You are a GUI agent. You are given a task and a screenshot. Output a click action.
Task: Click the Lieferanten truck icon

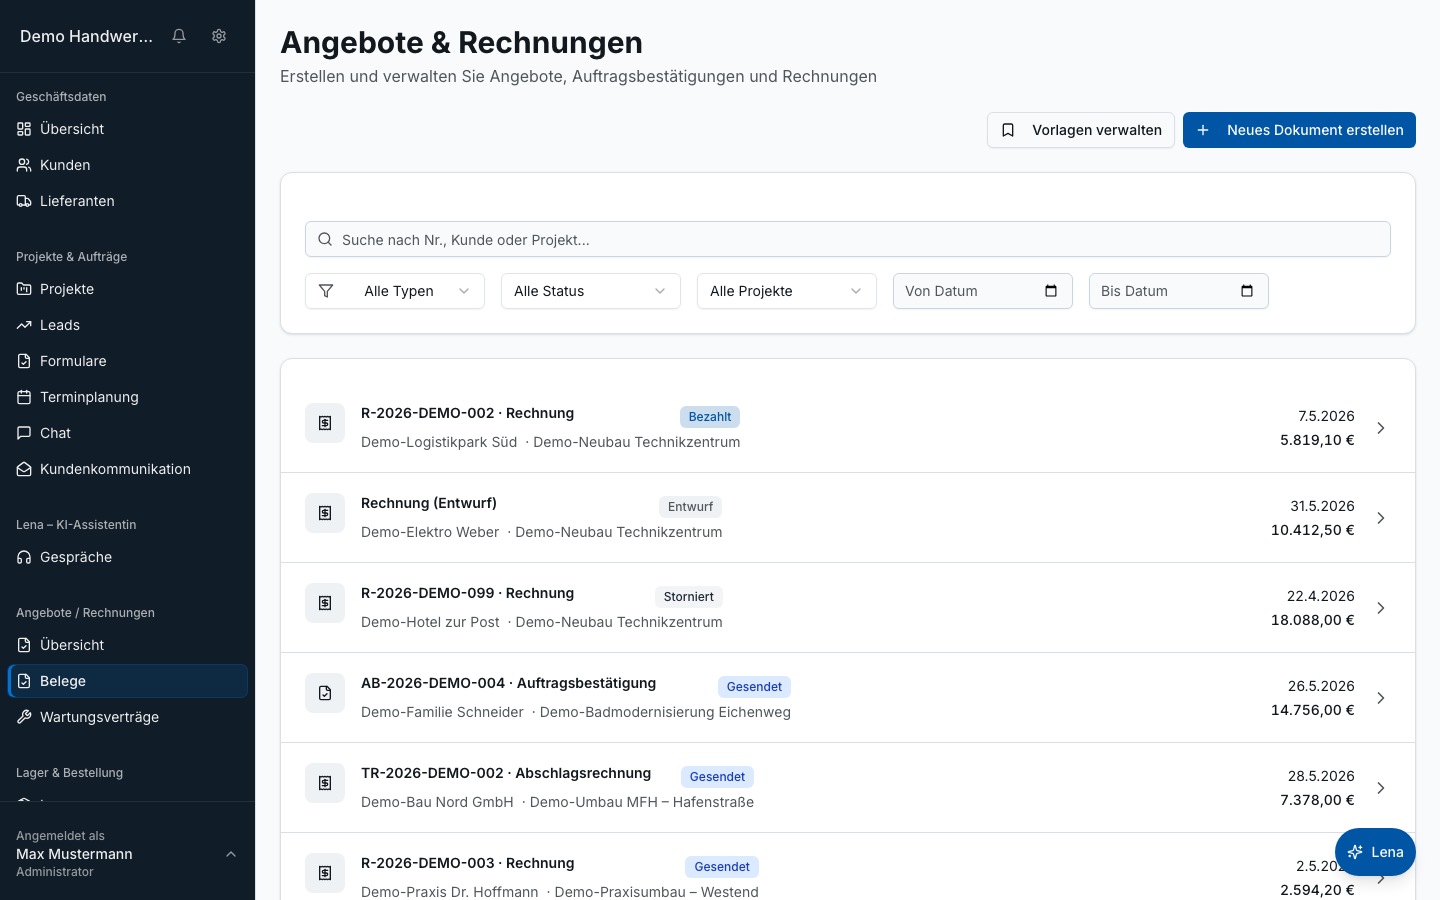click(x=24, y=201)
